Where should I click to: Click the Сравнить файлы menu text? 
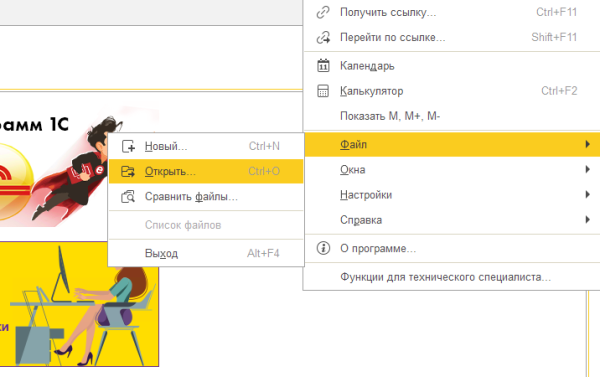pos(191,197)
